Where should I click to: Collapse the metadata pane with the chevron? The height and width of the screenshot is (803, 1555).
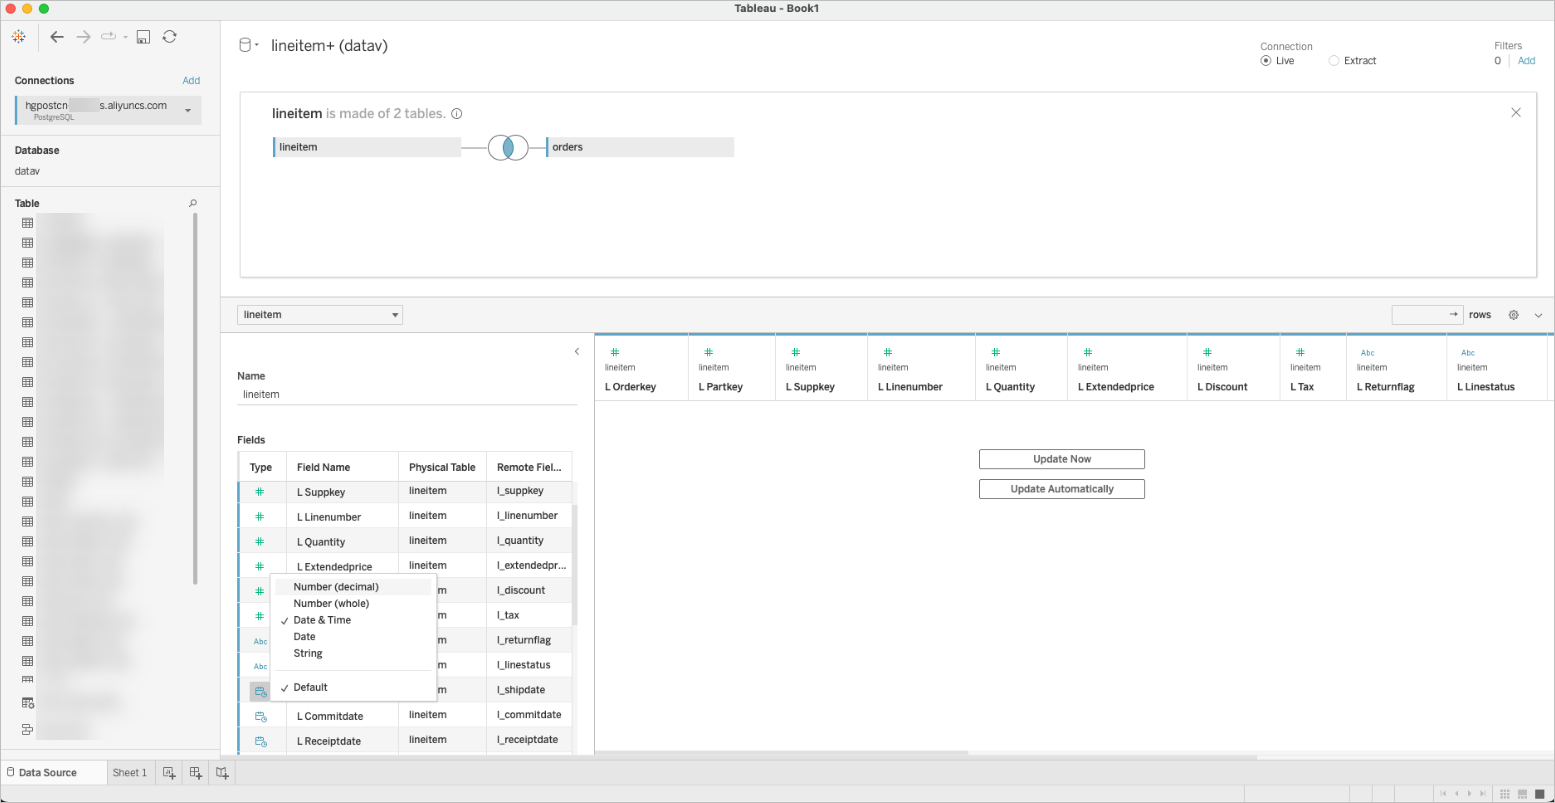click(576, 352)
